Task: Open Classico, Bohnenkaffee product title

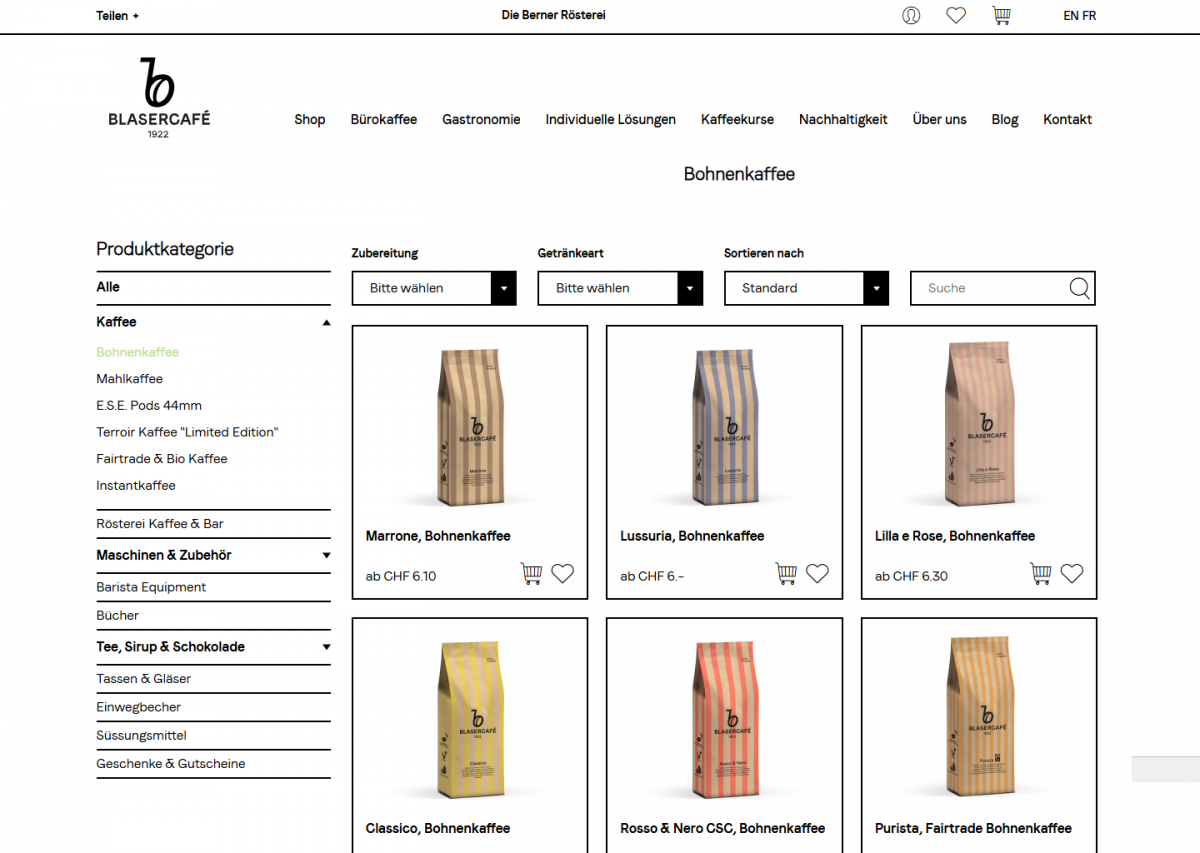Action: pyautogui.click(x=438, y=828)
